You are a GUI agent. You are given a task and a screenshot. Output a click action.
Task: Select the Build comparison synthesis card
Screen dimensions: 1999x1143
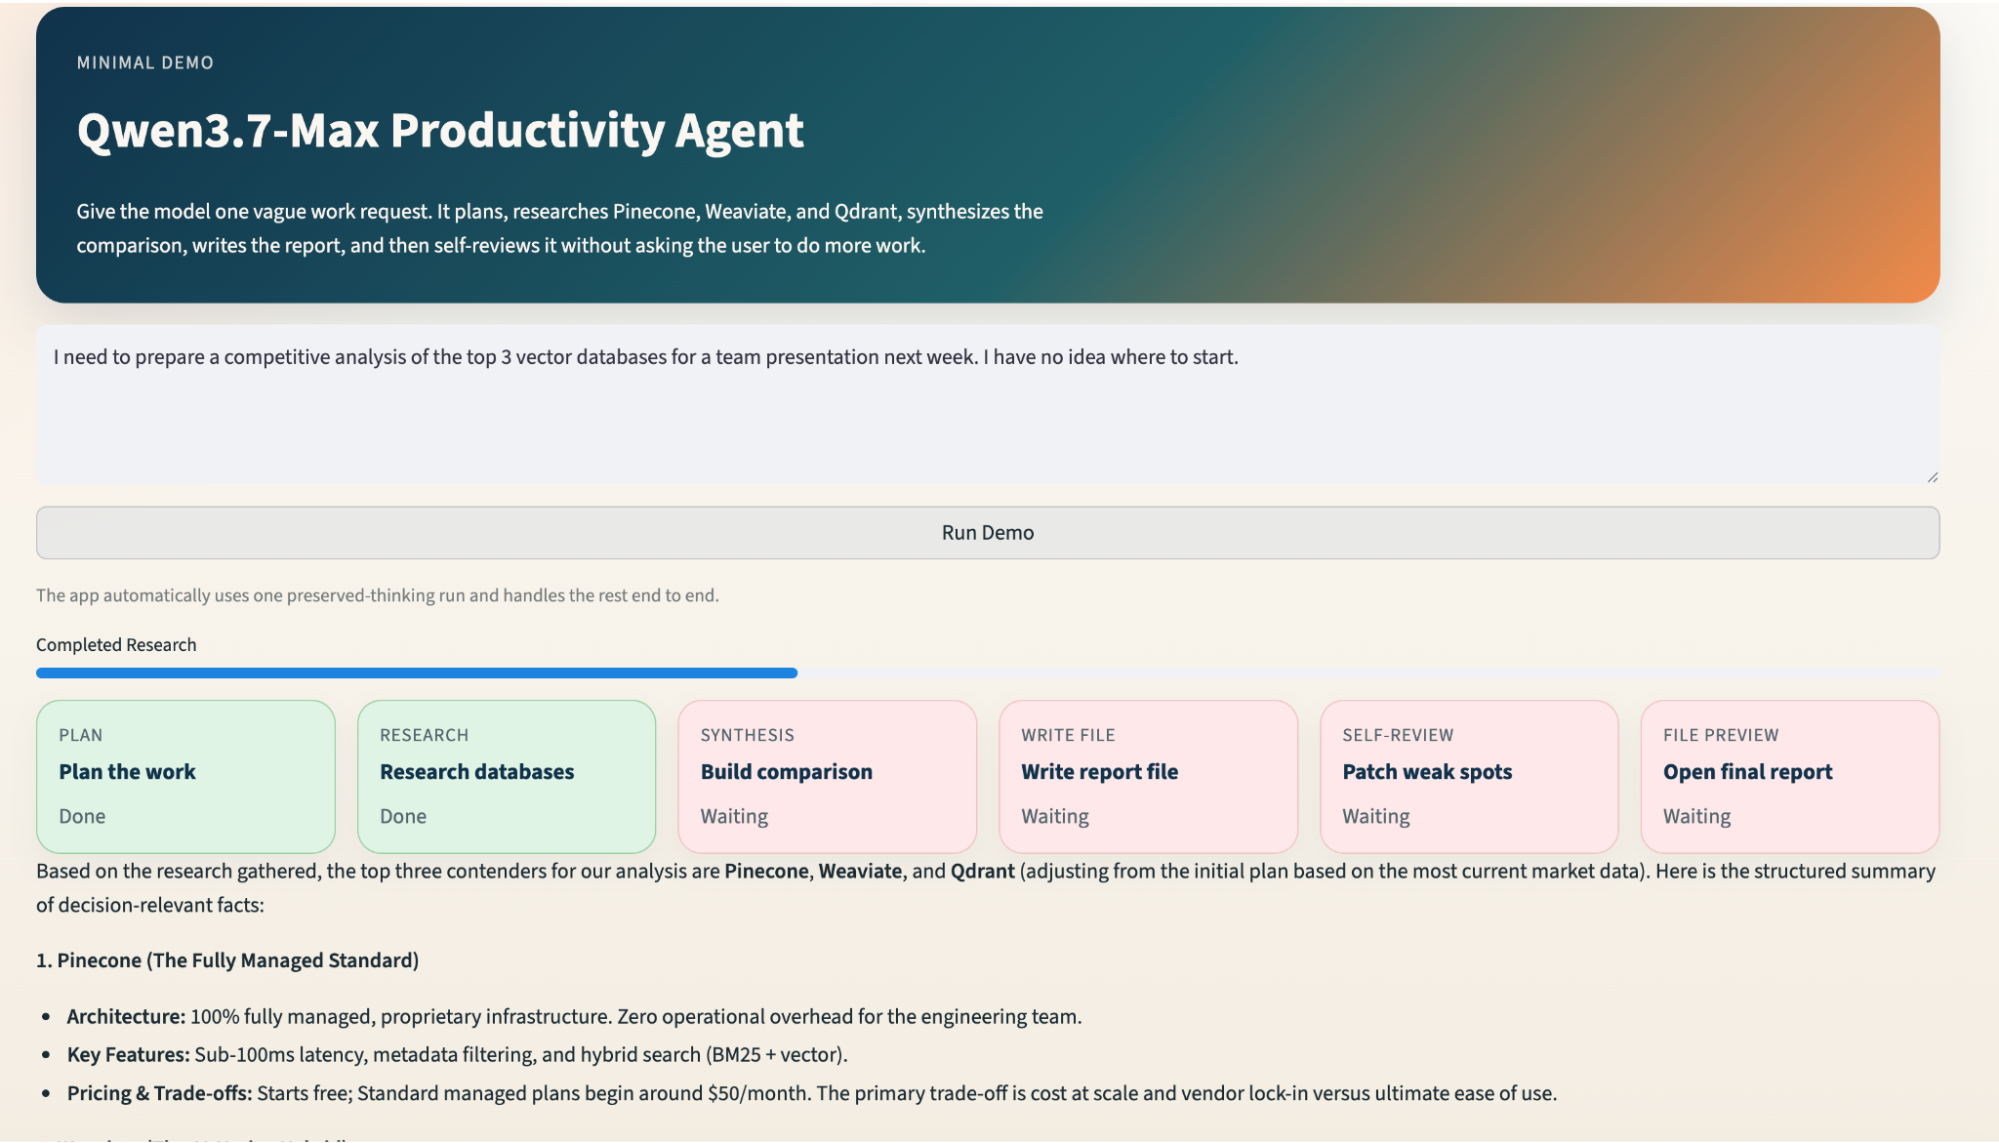(x=827, y=776)
